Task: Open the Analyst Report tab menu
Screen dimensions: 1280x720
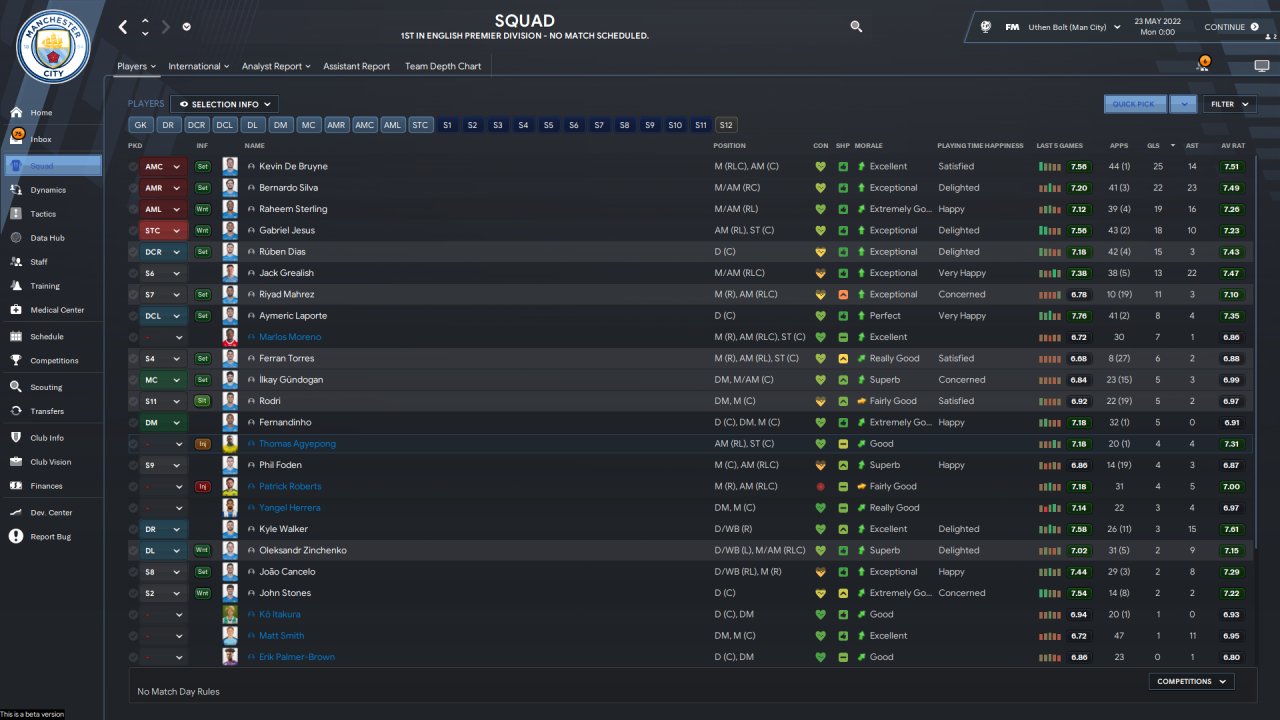Action: (x=276, y=67)
